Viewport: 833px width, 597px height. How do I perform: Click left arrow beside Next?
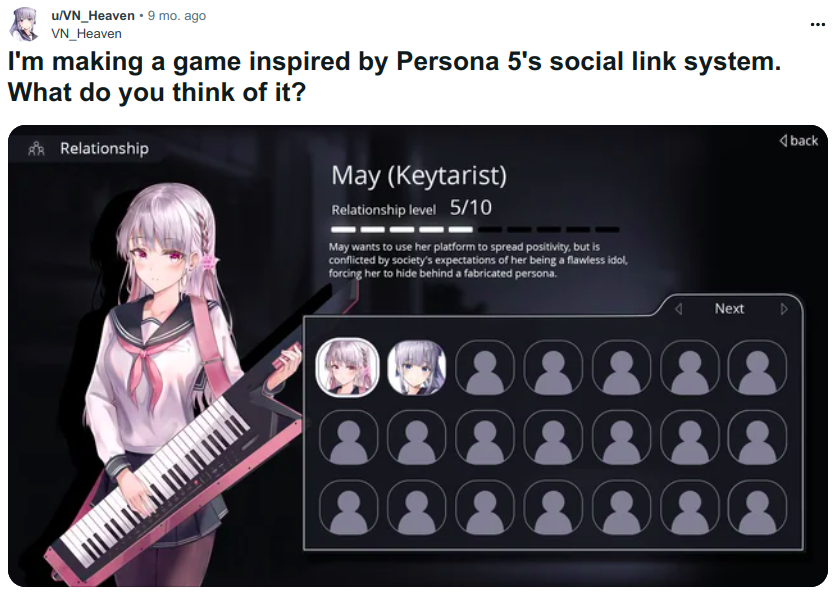click(x=678, y=309)
